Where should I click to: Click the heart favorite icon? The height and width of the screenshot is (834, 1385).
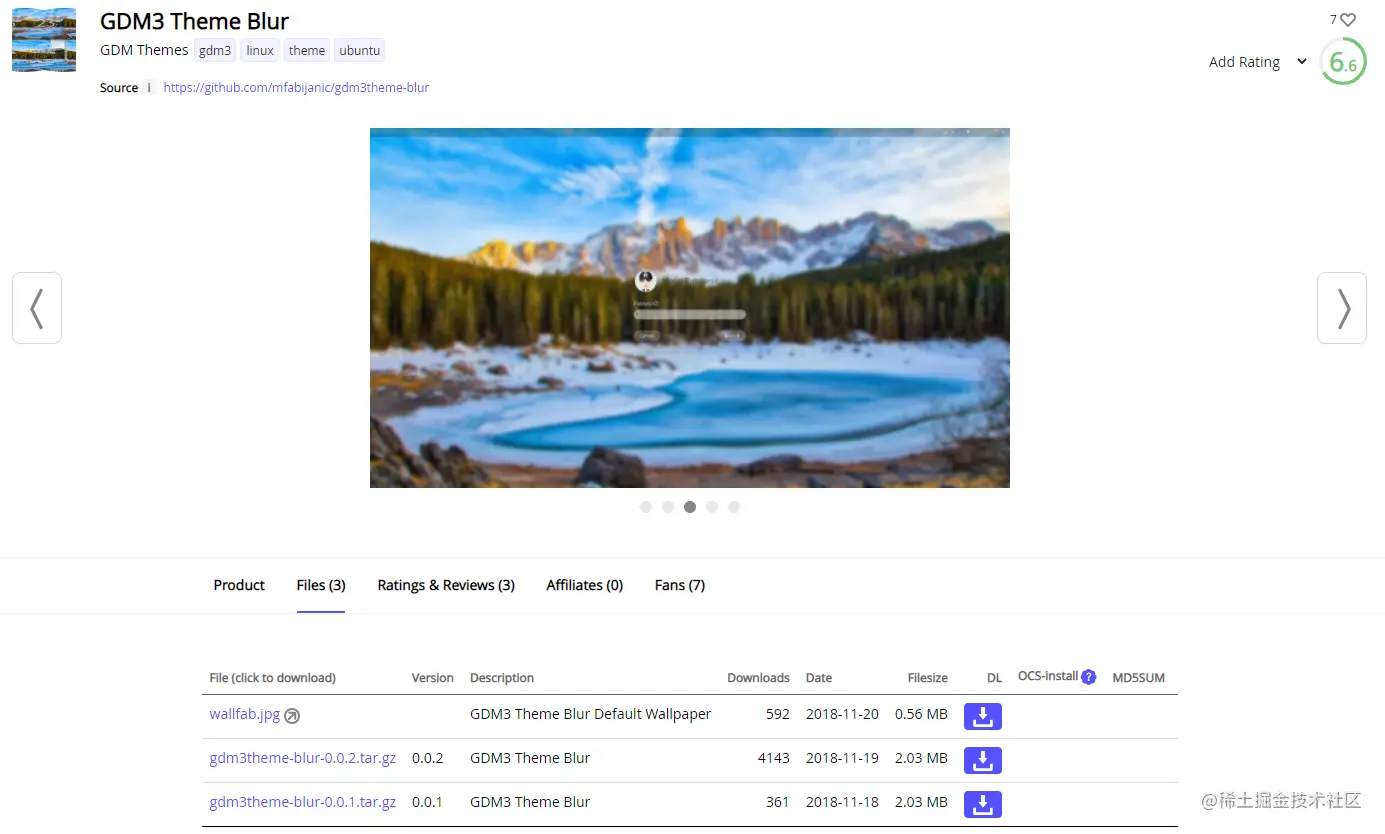click(1348, 20)
